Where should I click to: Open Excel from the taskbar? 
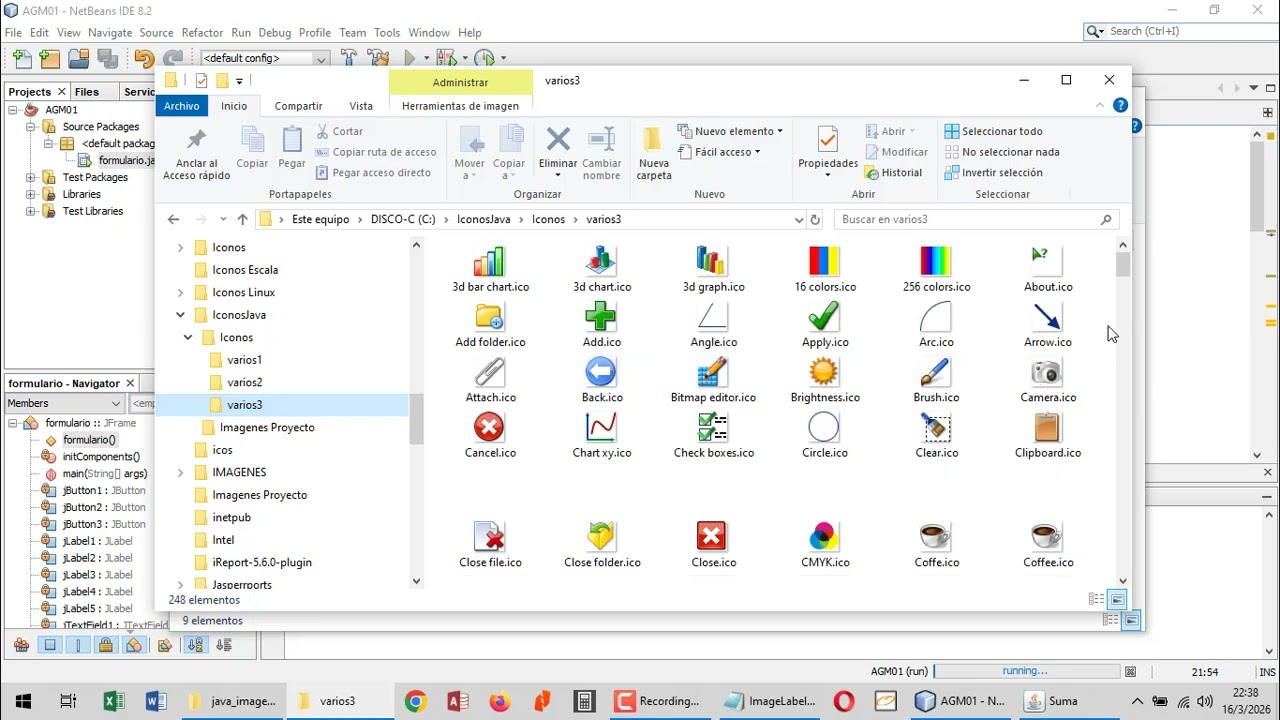coord(113,701)
